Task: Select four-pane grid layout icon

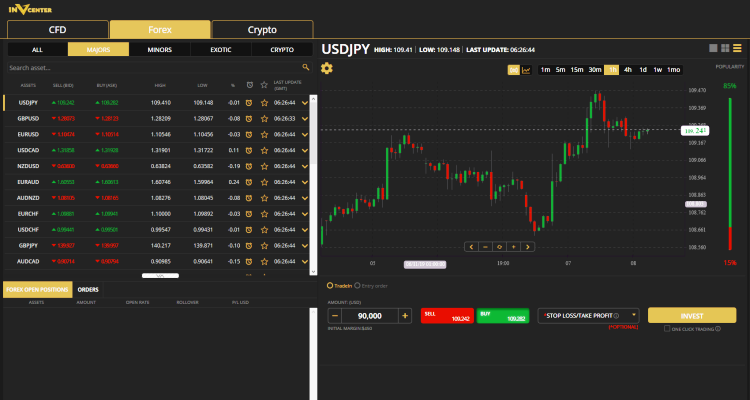Action: (725, 48)
